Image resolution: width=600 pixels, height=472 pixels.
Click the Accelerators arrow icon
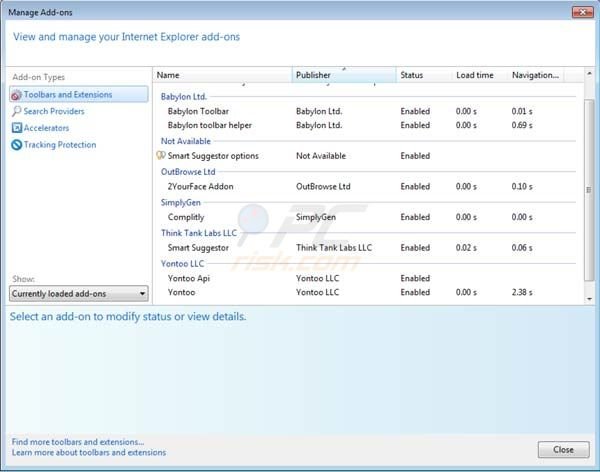[16, 128]
